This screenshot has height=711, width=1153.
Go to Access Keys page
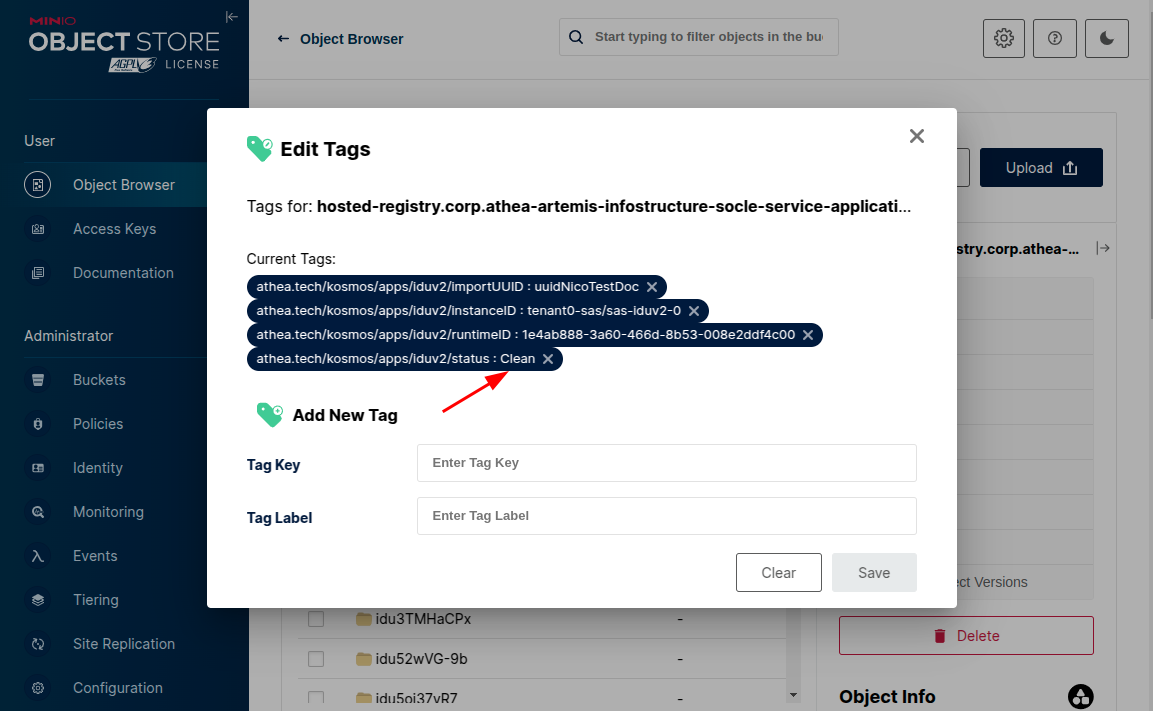114,229
